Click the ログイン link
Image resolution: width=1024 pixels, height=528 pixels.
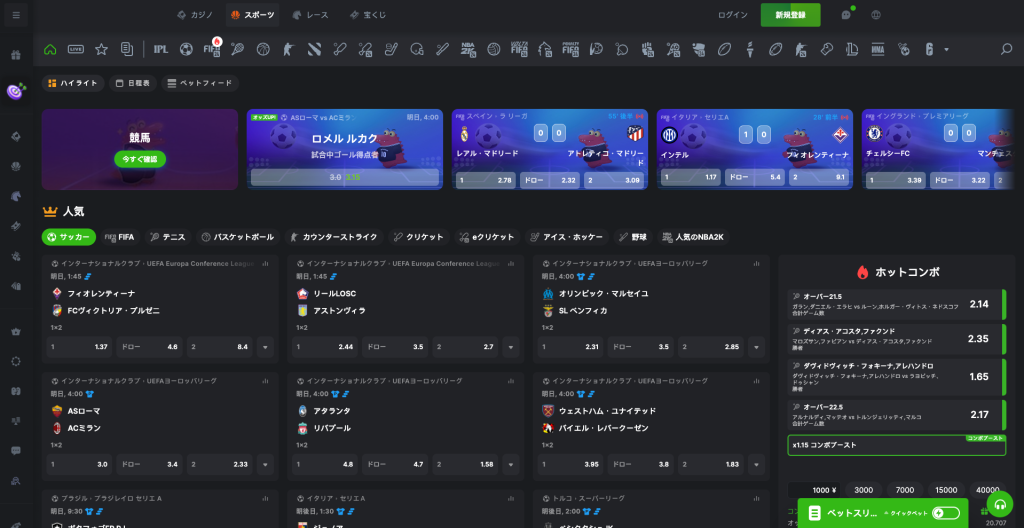pos(733,15)
